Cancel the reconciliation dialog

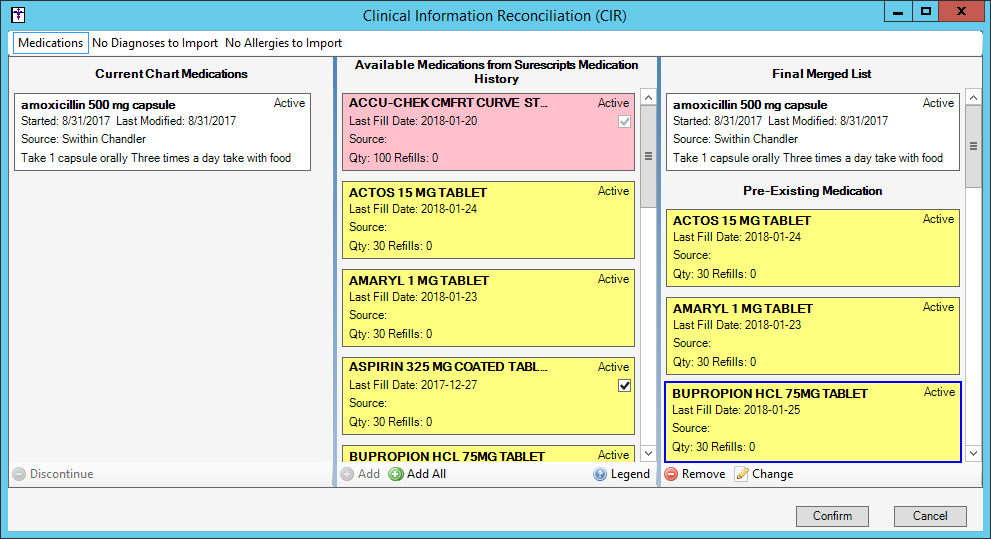click(930, 516)
